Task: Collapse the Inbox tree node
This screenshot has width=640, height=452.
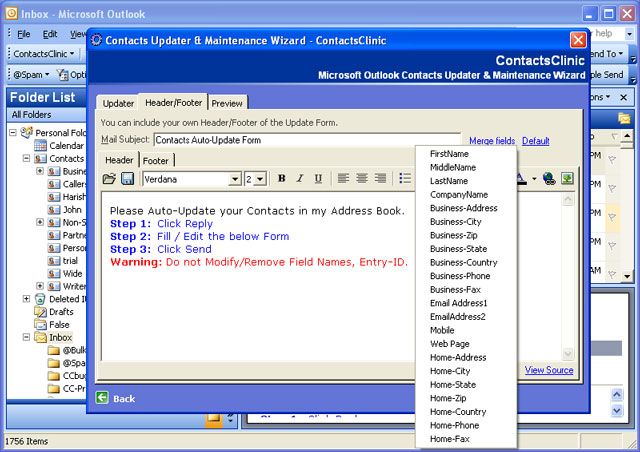Action: [x=27, y=337]
